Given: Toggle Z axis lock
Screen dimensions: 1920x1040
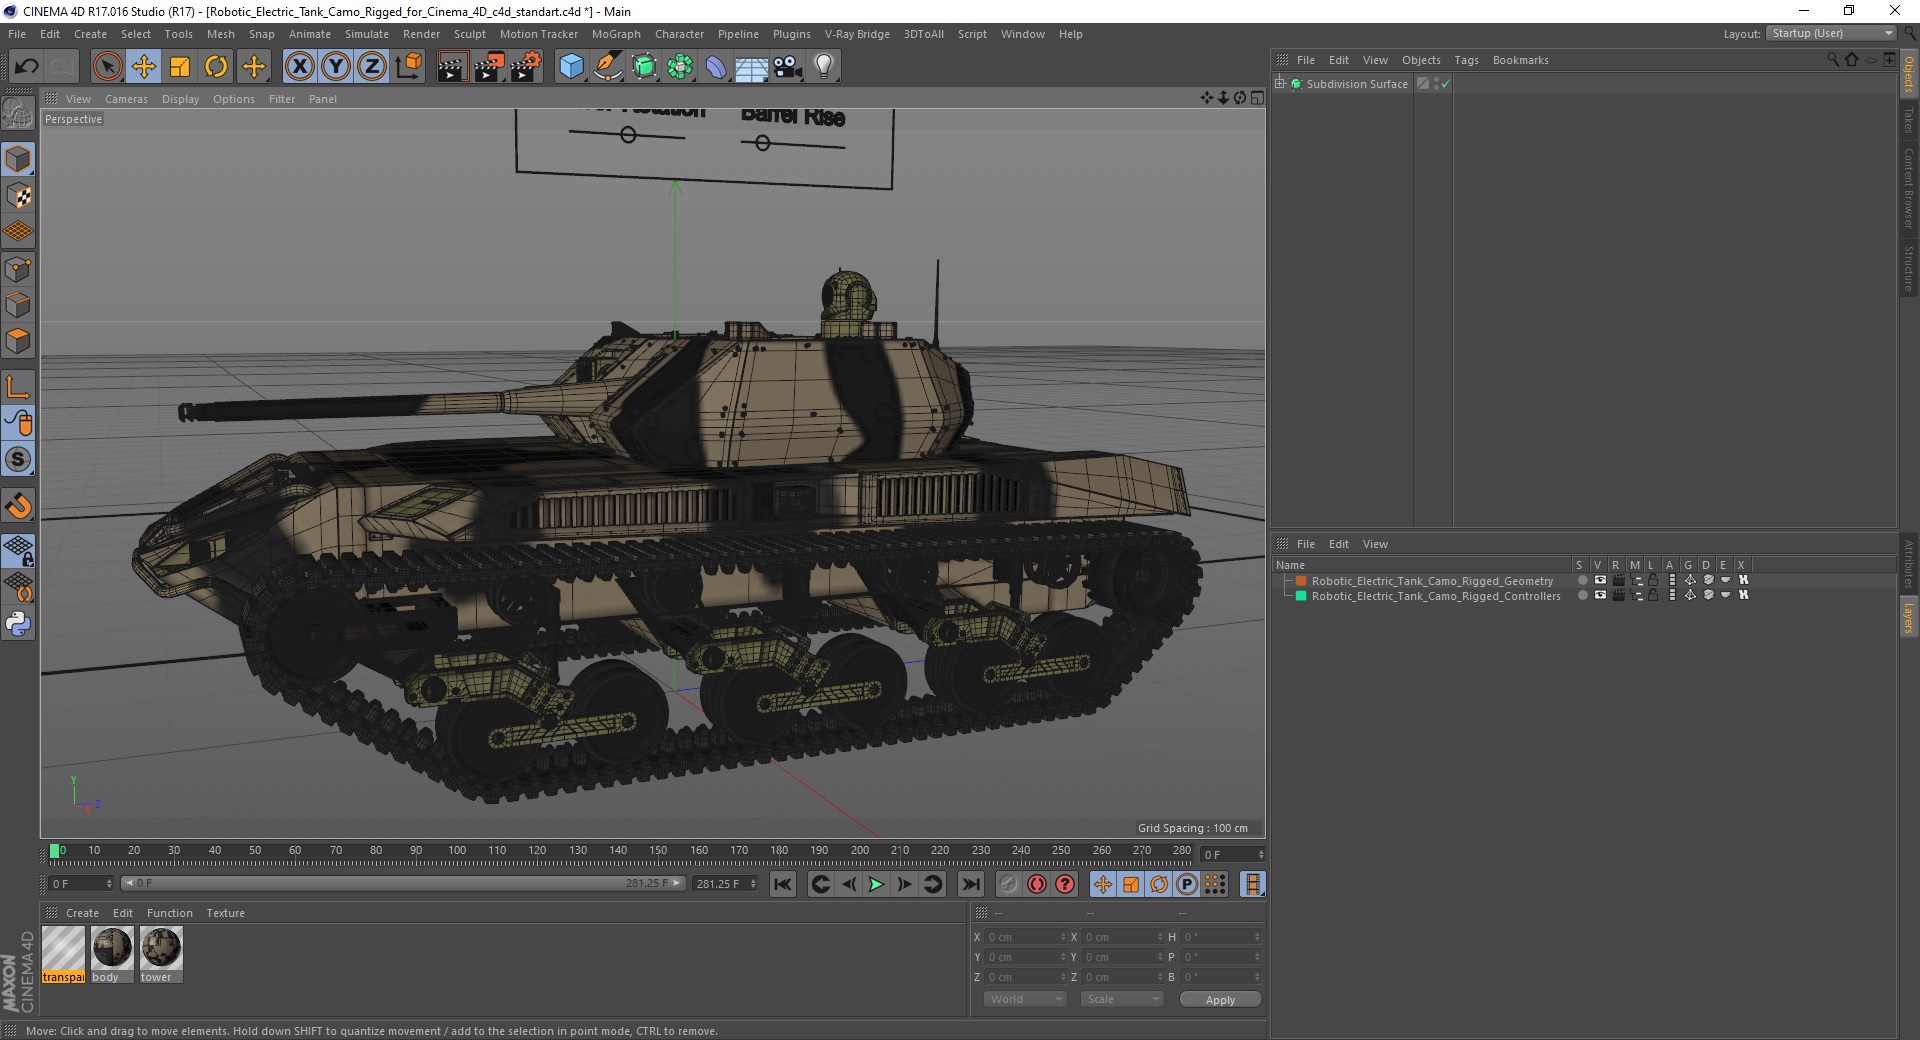Looking at the screenshot, I should pyautogui.click(x=372, y=67).
